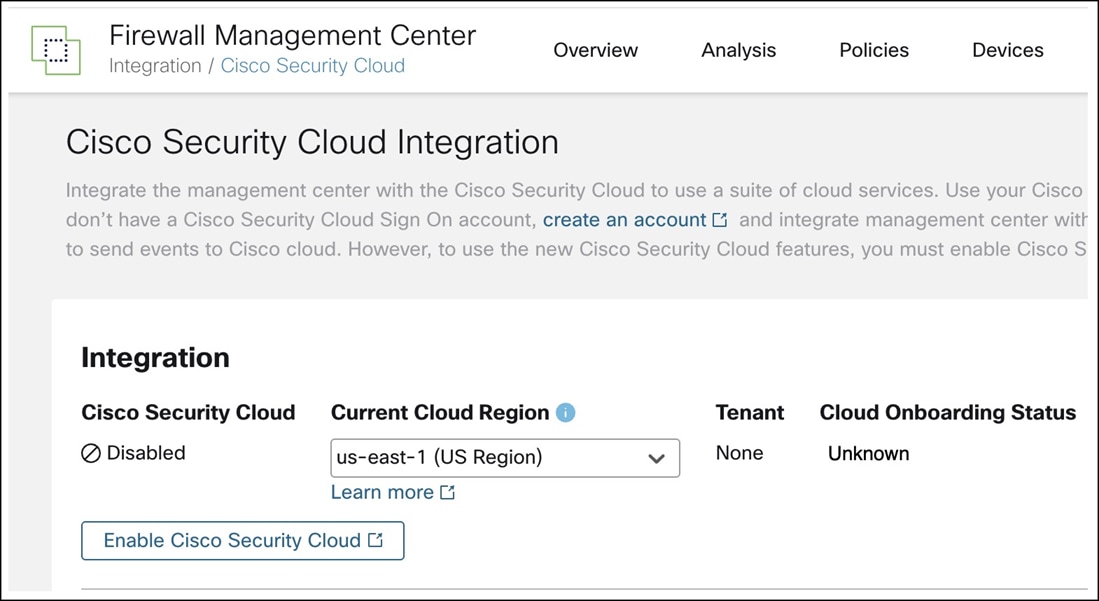Open the create an account link
The width and height of the screenshot is (1099, 601).
tap(627, 219)
